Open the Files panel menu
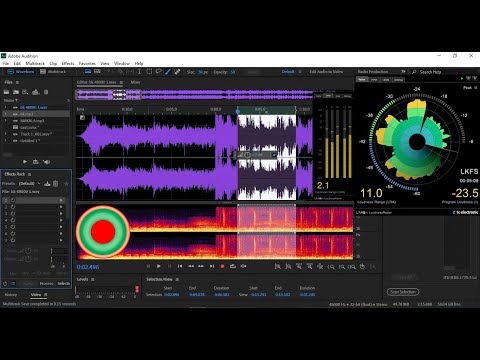The width and height of the screenshot is (480, 360). (x=17, y=82)
